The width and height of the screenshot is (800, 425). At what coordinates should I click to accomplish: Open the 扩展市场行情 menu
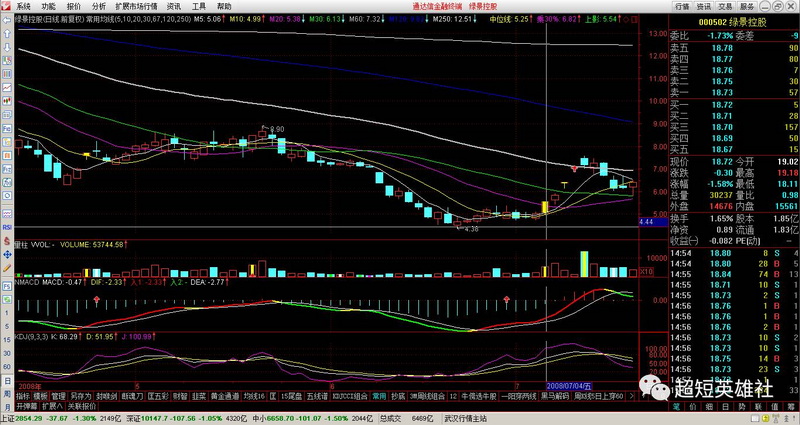coord(136,6)
